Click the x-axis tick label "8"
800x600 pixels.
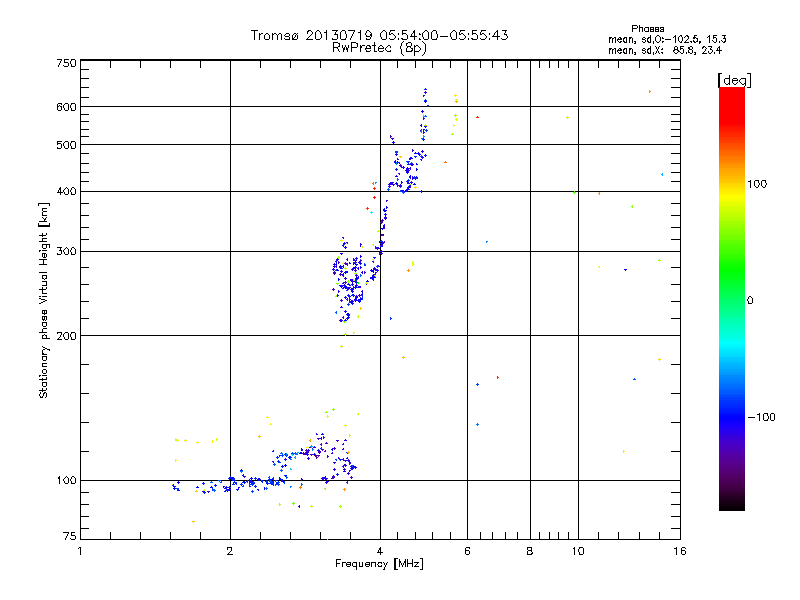pos(530,551)
